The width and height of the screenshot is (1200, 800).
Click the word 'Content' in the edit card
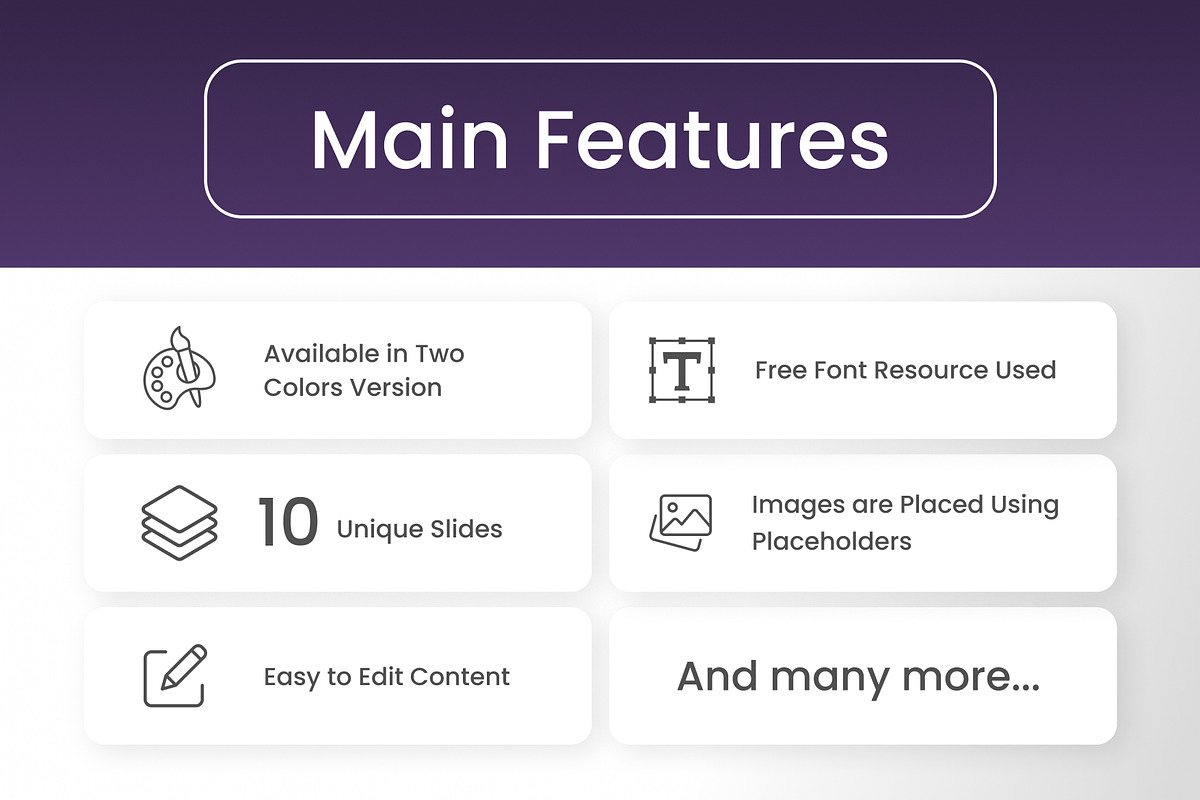[x=461, y=677]
